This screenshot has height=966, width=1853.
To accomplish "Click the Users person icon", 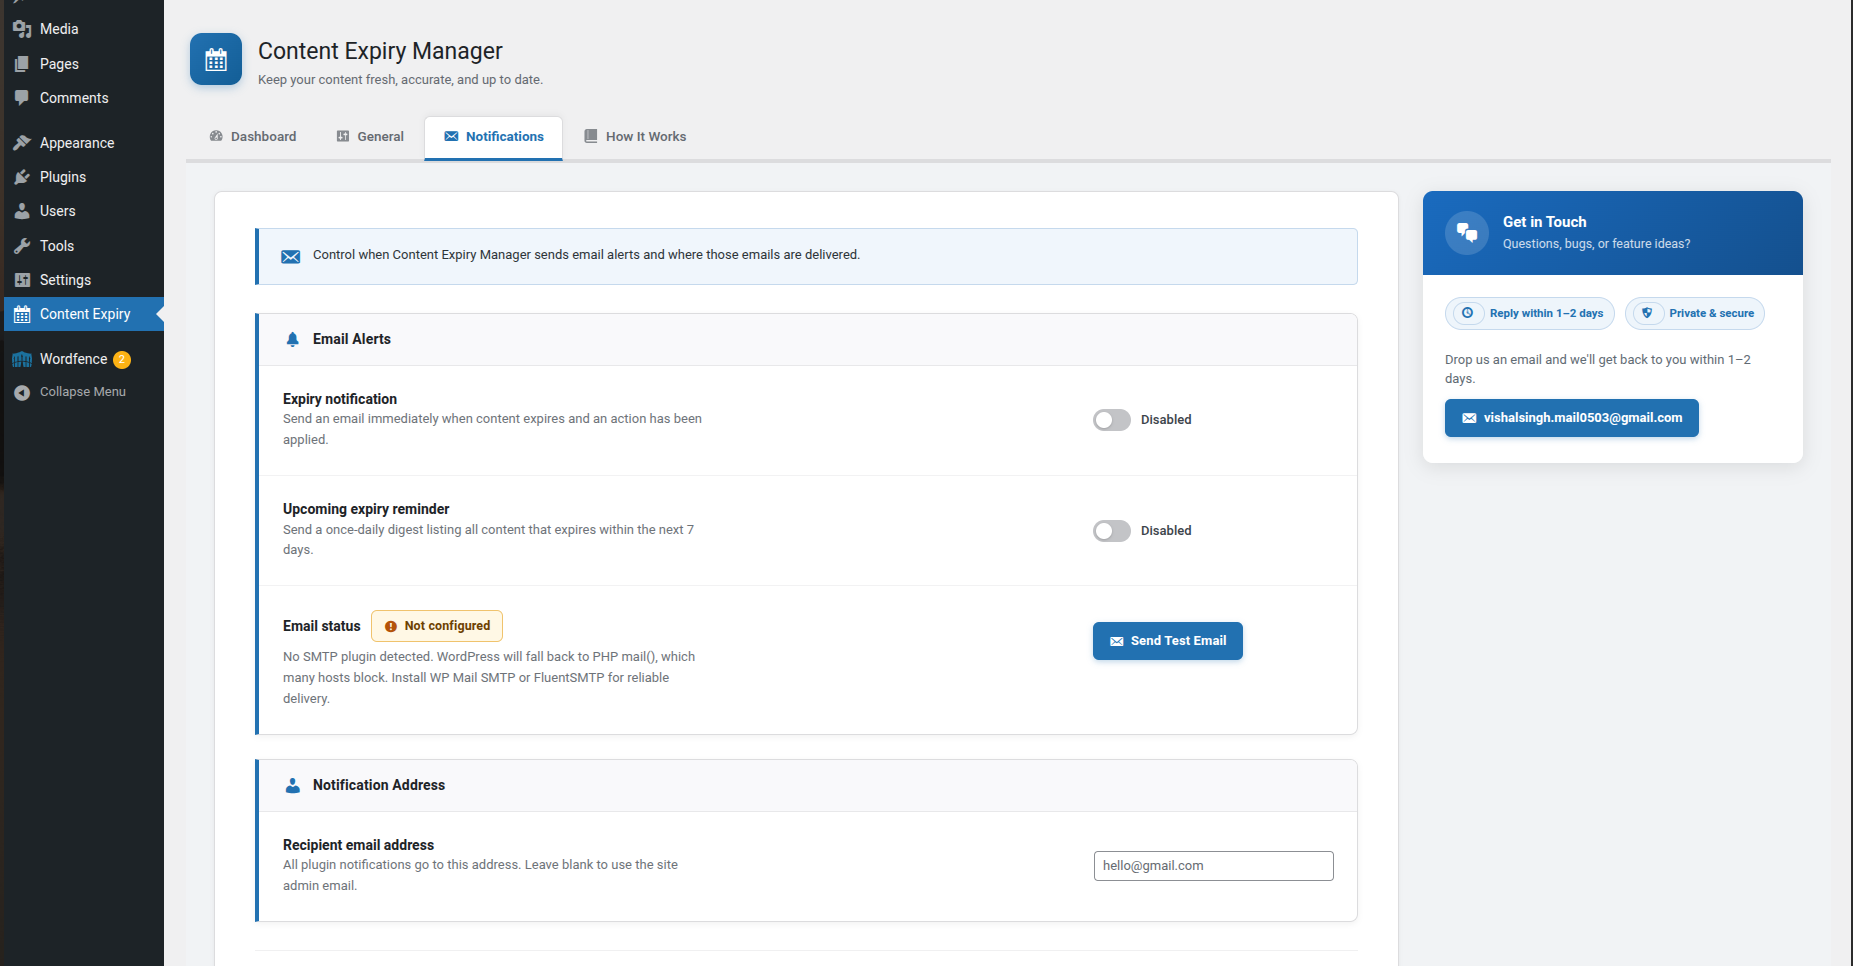I will pos(22,211).
